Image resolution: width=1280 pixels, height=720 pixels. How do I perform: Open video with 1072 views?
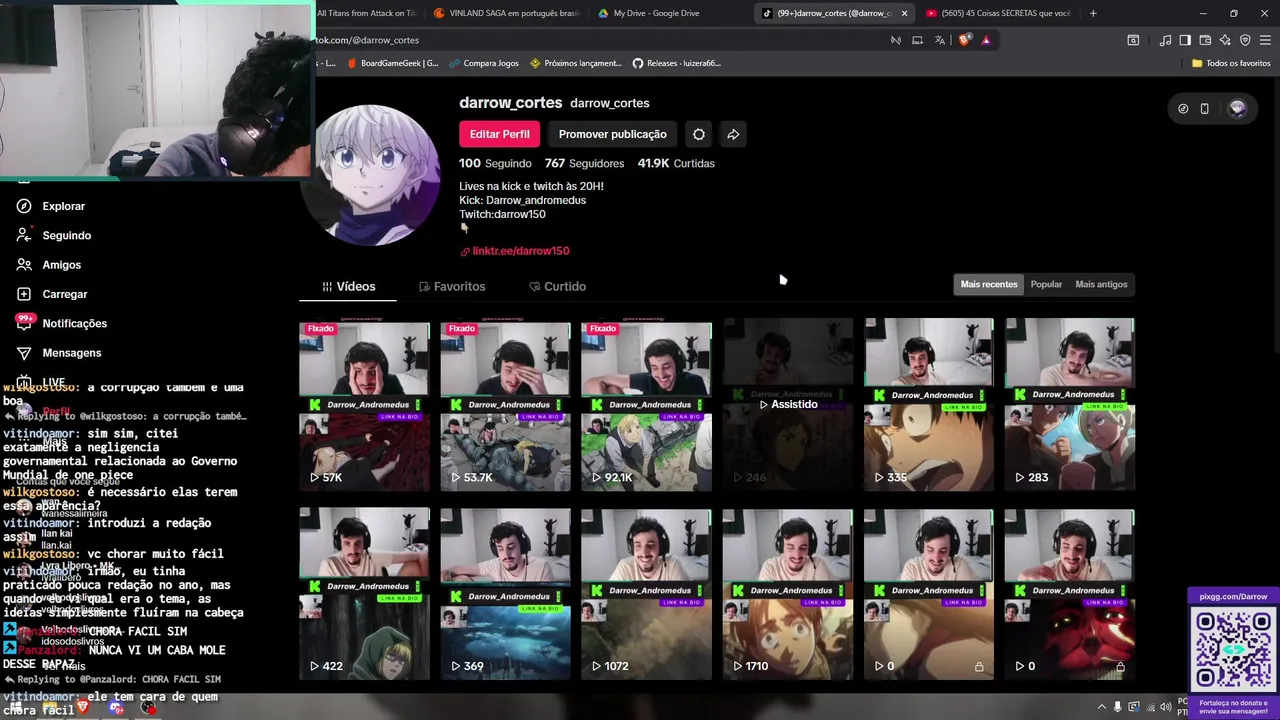click(646, 594)
